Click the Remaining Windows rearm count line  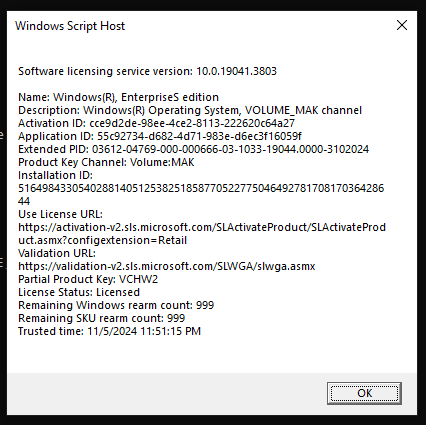click(116, 305)
